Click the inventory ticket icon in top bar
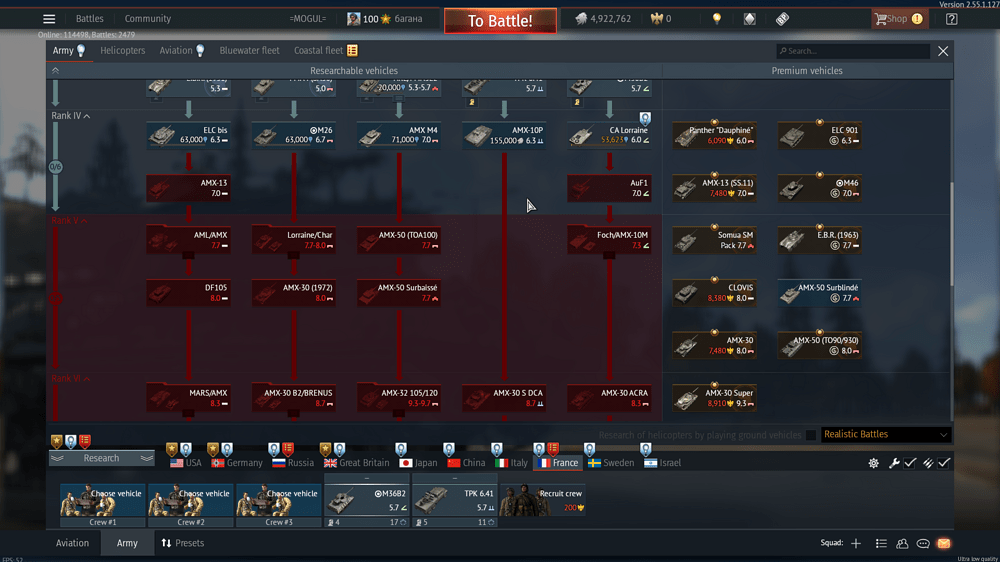 pos(783,19)
